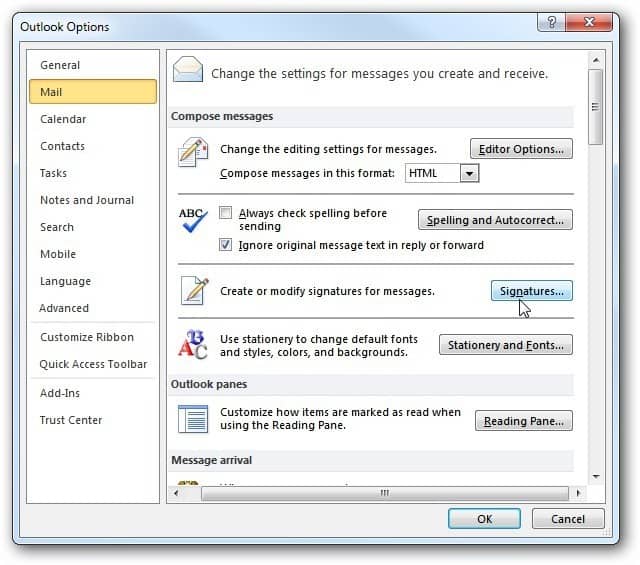The height and width of the screenshot is (565, 640).
Task: Click the Reading Pane layout icon
Action: 193,418
